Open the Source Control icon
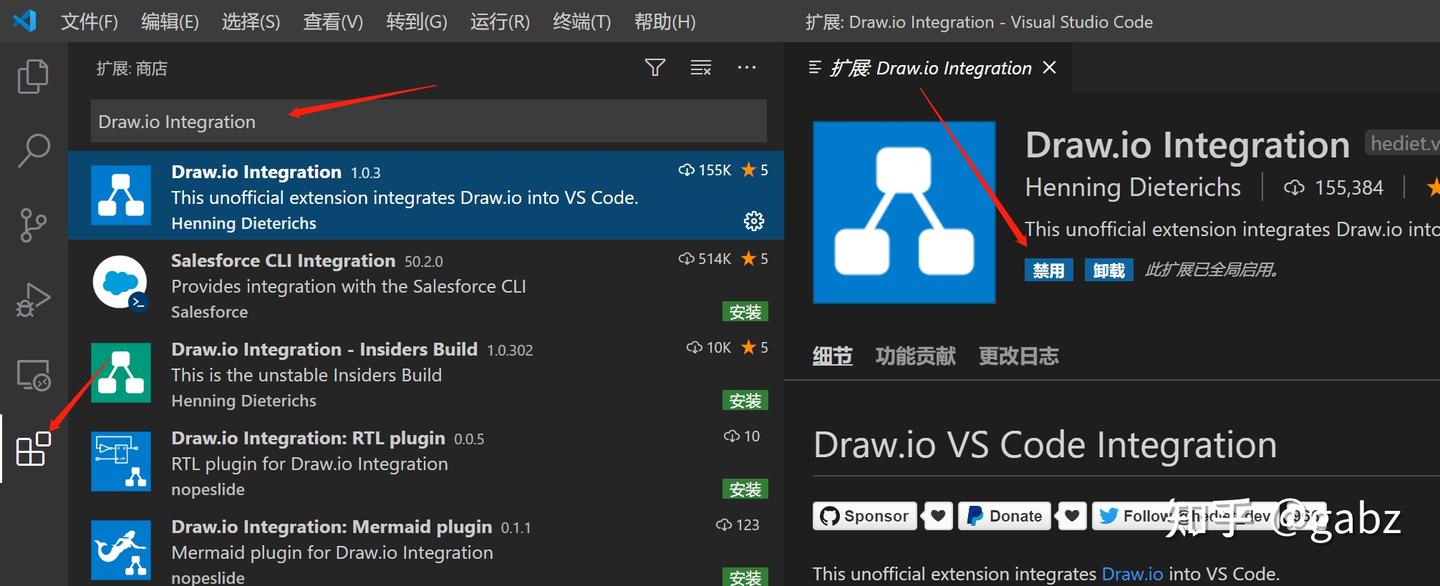This screenshot has height=586, width=1440. pyautogui.click(x=33, y=225)
